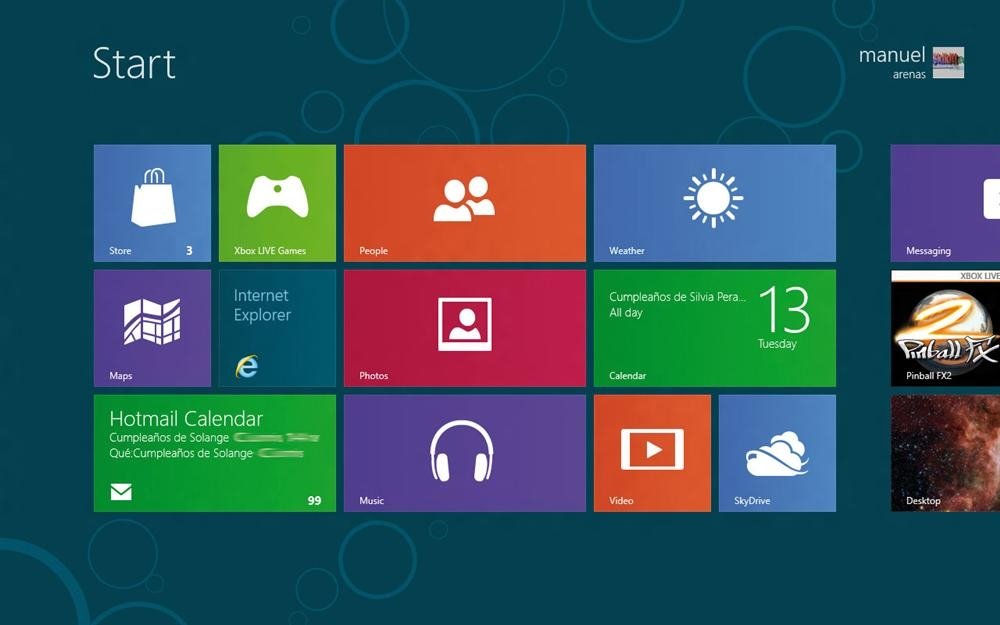Click the manuel user account picture
The height and width of the screenshot is (625, 1000).
948,62
